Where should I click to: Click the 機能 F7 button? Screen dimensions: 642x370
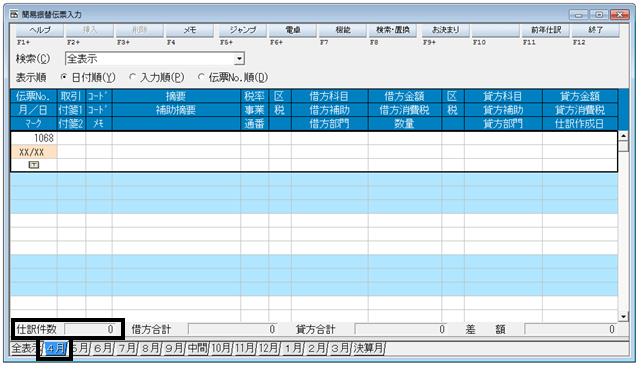point(343,30)
